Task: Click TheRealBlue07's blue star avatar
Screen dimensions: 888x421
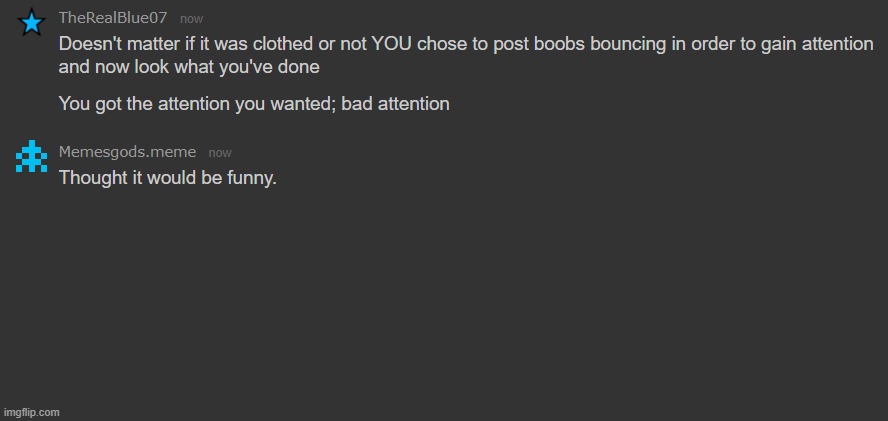Action: tap(32, 22)
